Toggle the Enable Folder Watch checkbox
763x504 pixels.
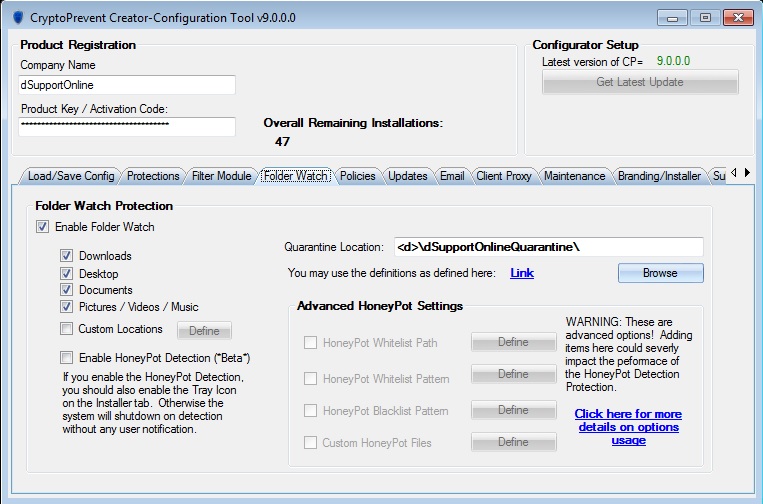click(x=42, y=227)
